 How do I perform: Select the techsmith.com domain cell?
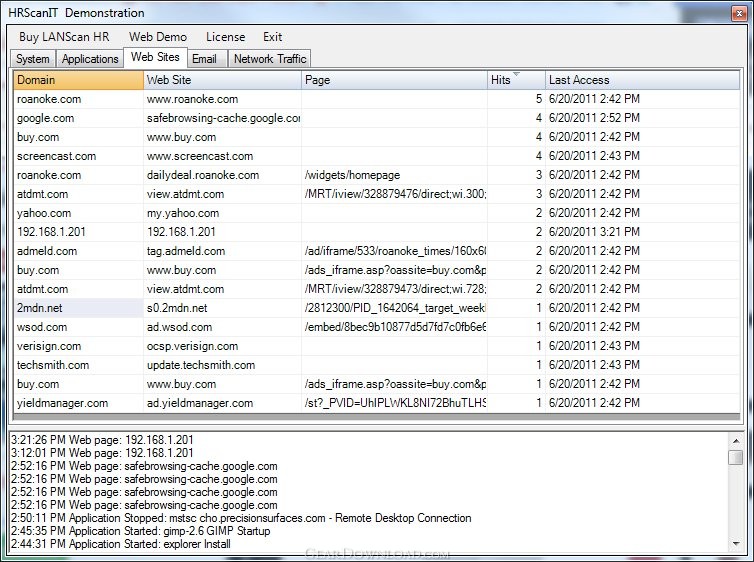[x=78, y=365]
